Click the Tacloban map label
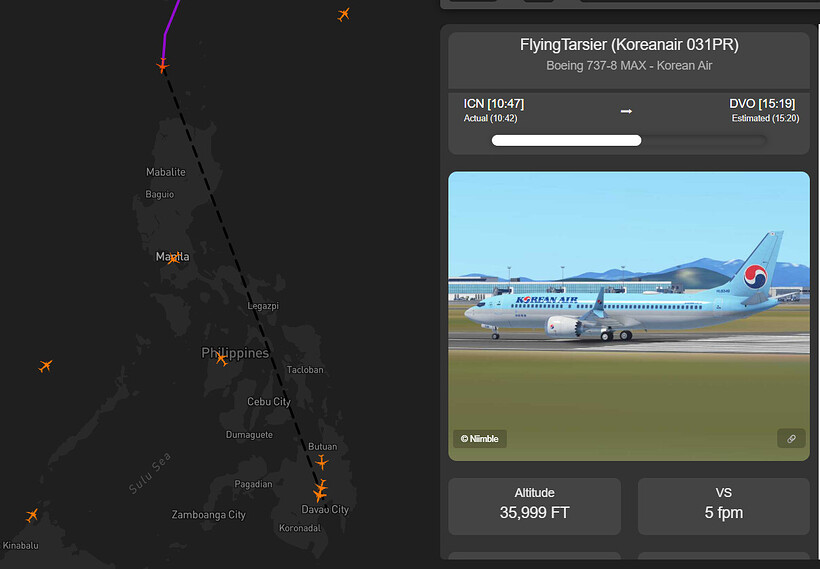Image resolution: width=820 pixels, height=569 pixels. pyautogui.click(x=305, y=369)
